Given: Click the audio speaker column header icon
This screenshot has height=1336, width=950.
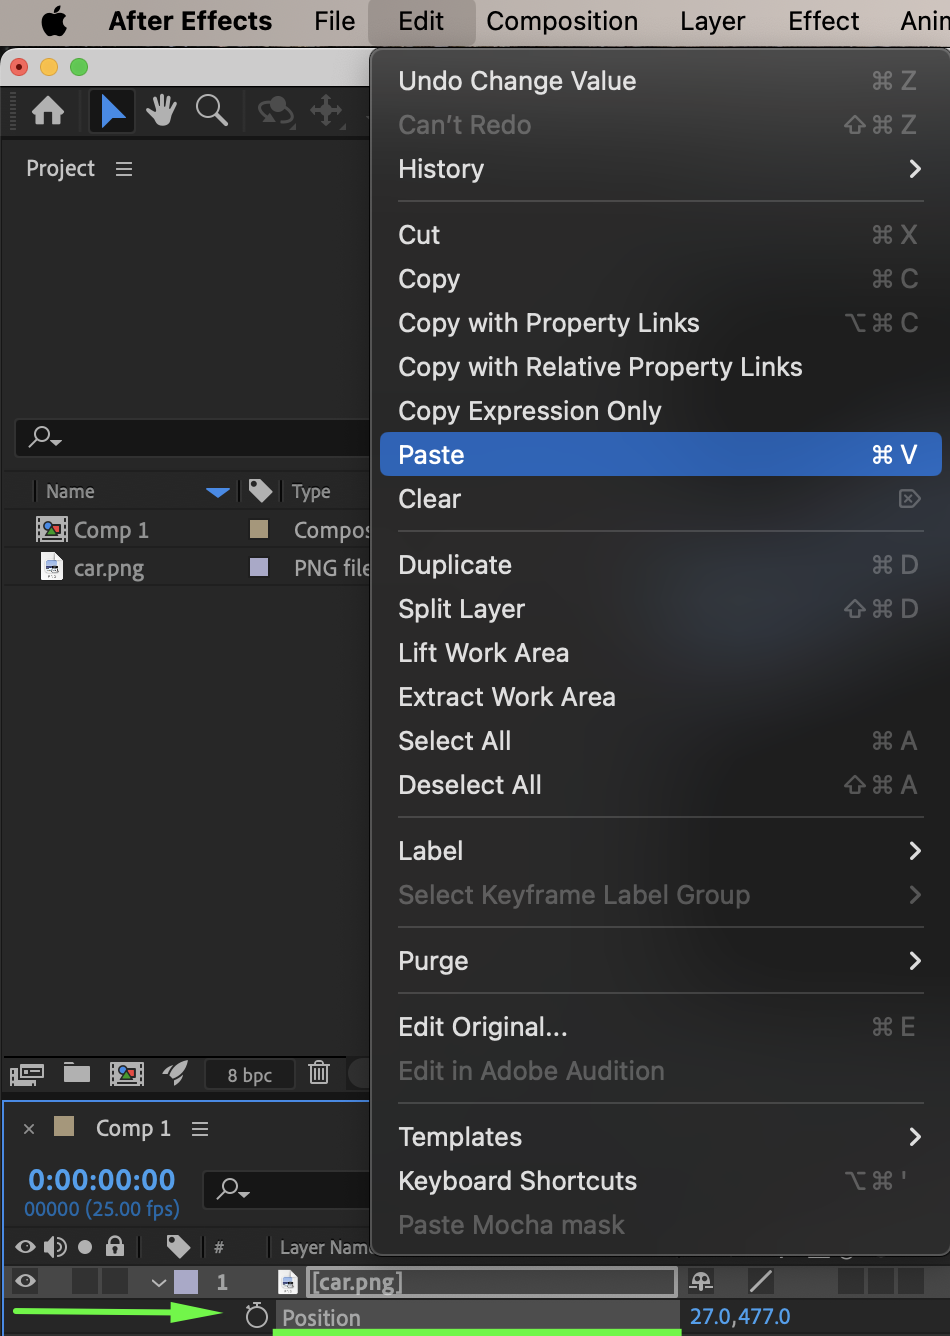Looking at the screenshot, I should [55, 1246].
